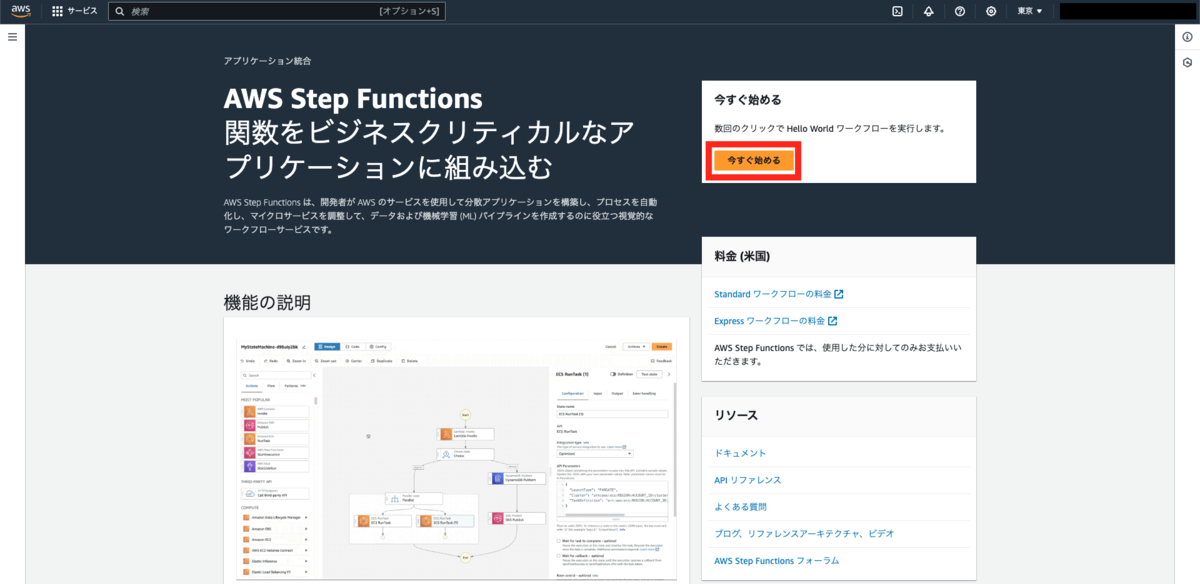Launch CloudShell from the header icon
Viewport: 1200px width, 584px height.
tap(897, 11)
